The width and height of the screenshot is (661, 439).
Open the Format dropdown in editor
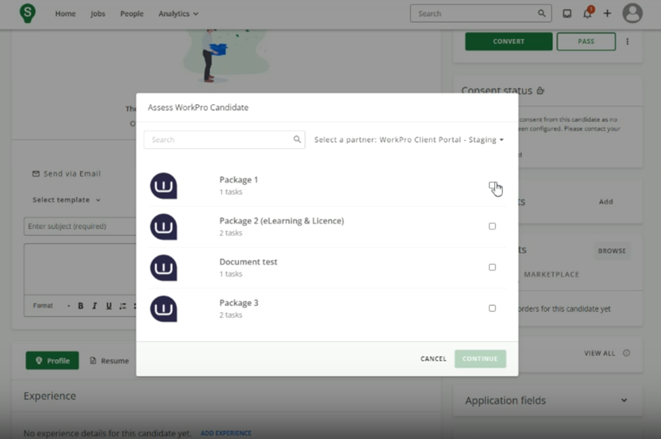coord(51,306)
